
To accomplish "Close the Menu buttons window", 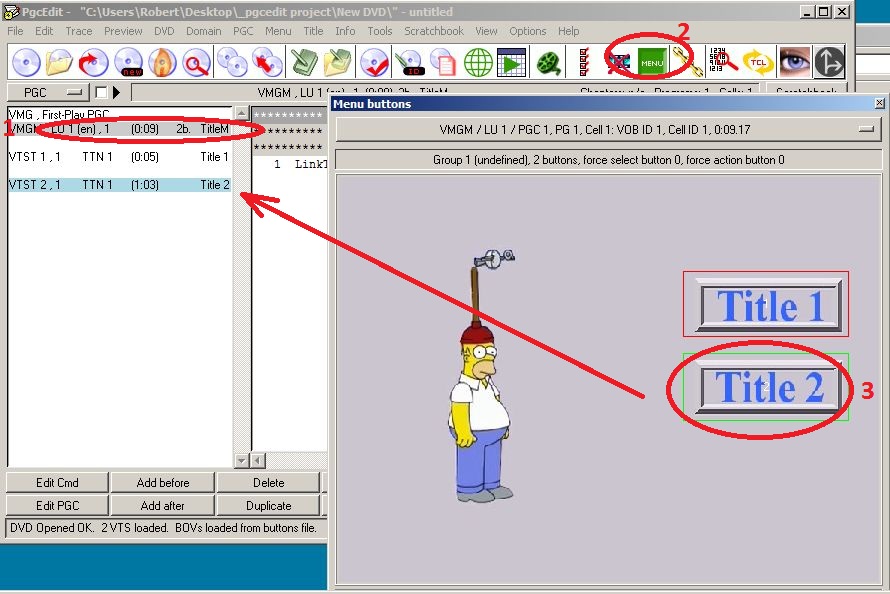I will (879, 103).
